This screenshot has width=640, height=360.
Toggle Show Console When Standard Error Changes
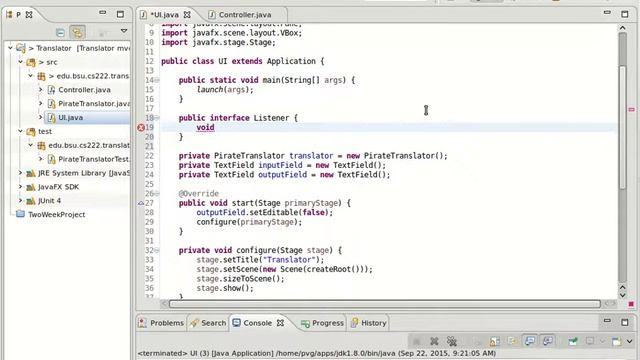point(548,340)
